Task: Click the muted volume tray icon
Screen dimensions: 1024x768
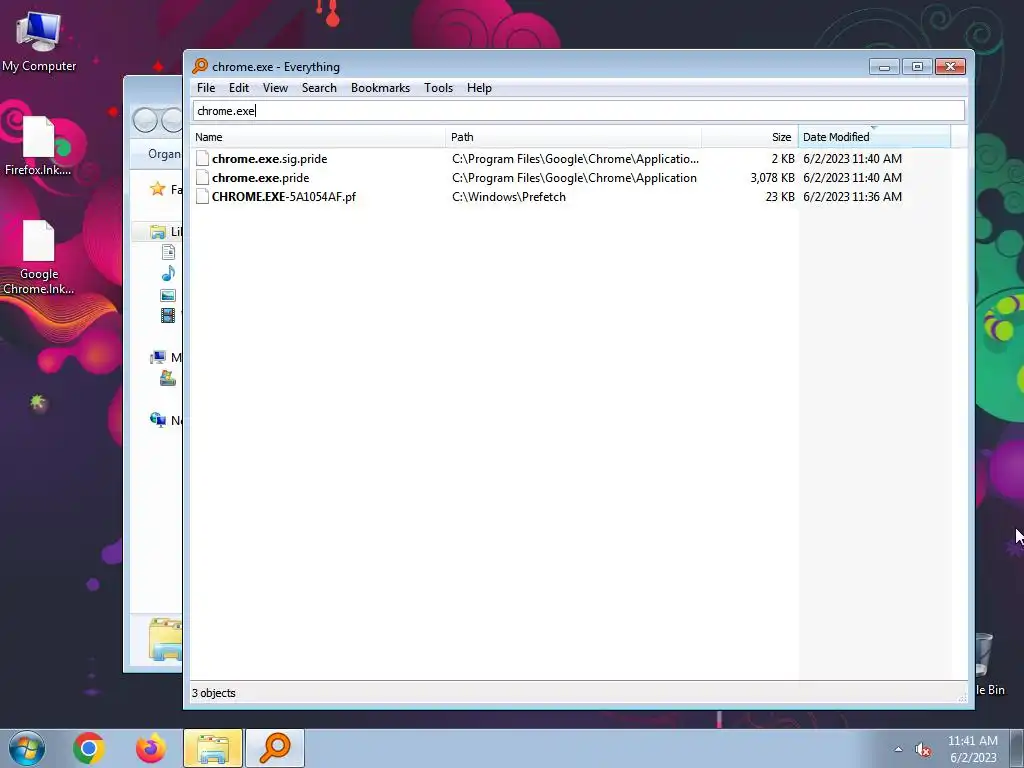Action: (922, 750)
